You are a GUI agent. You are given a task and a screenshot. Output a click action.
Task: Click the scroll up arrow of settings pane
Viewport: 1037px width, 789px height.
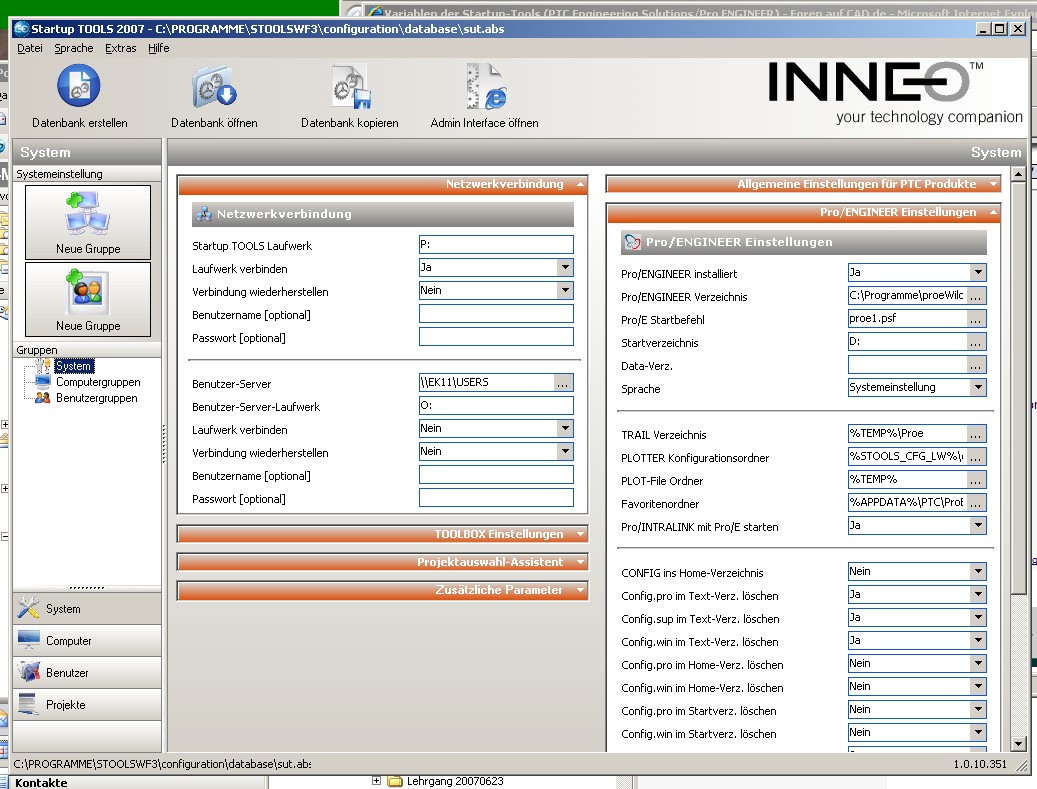(1018, 174)
